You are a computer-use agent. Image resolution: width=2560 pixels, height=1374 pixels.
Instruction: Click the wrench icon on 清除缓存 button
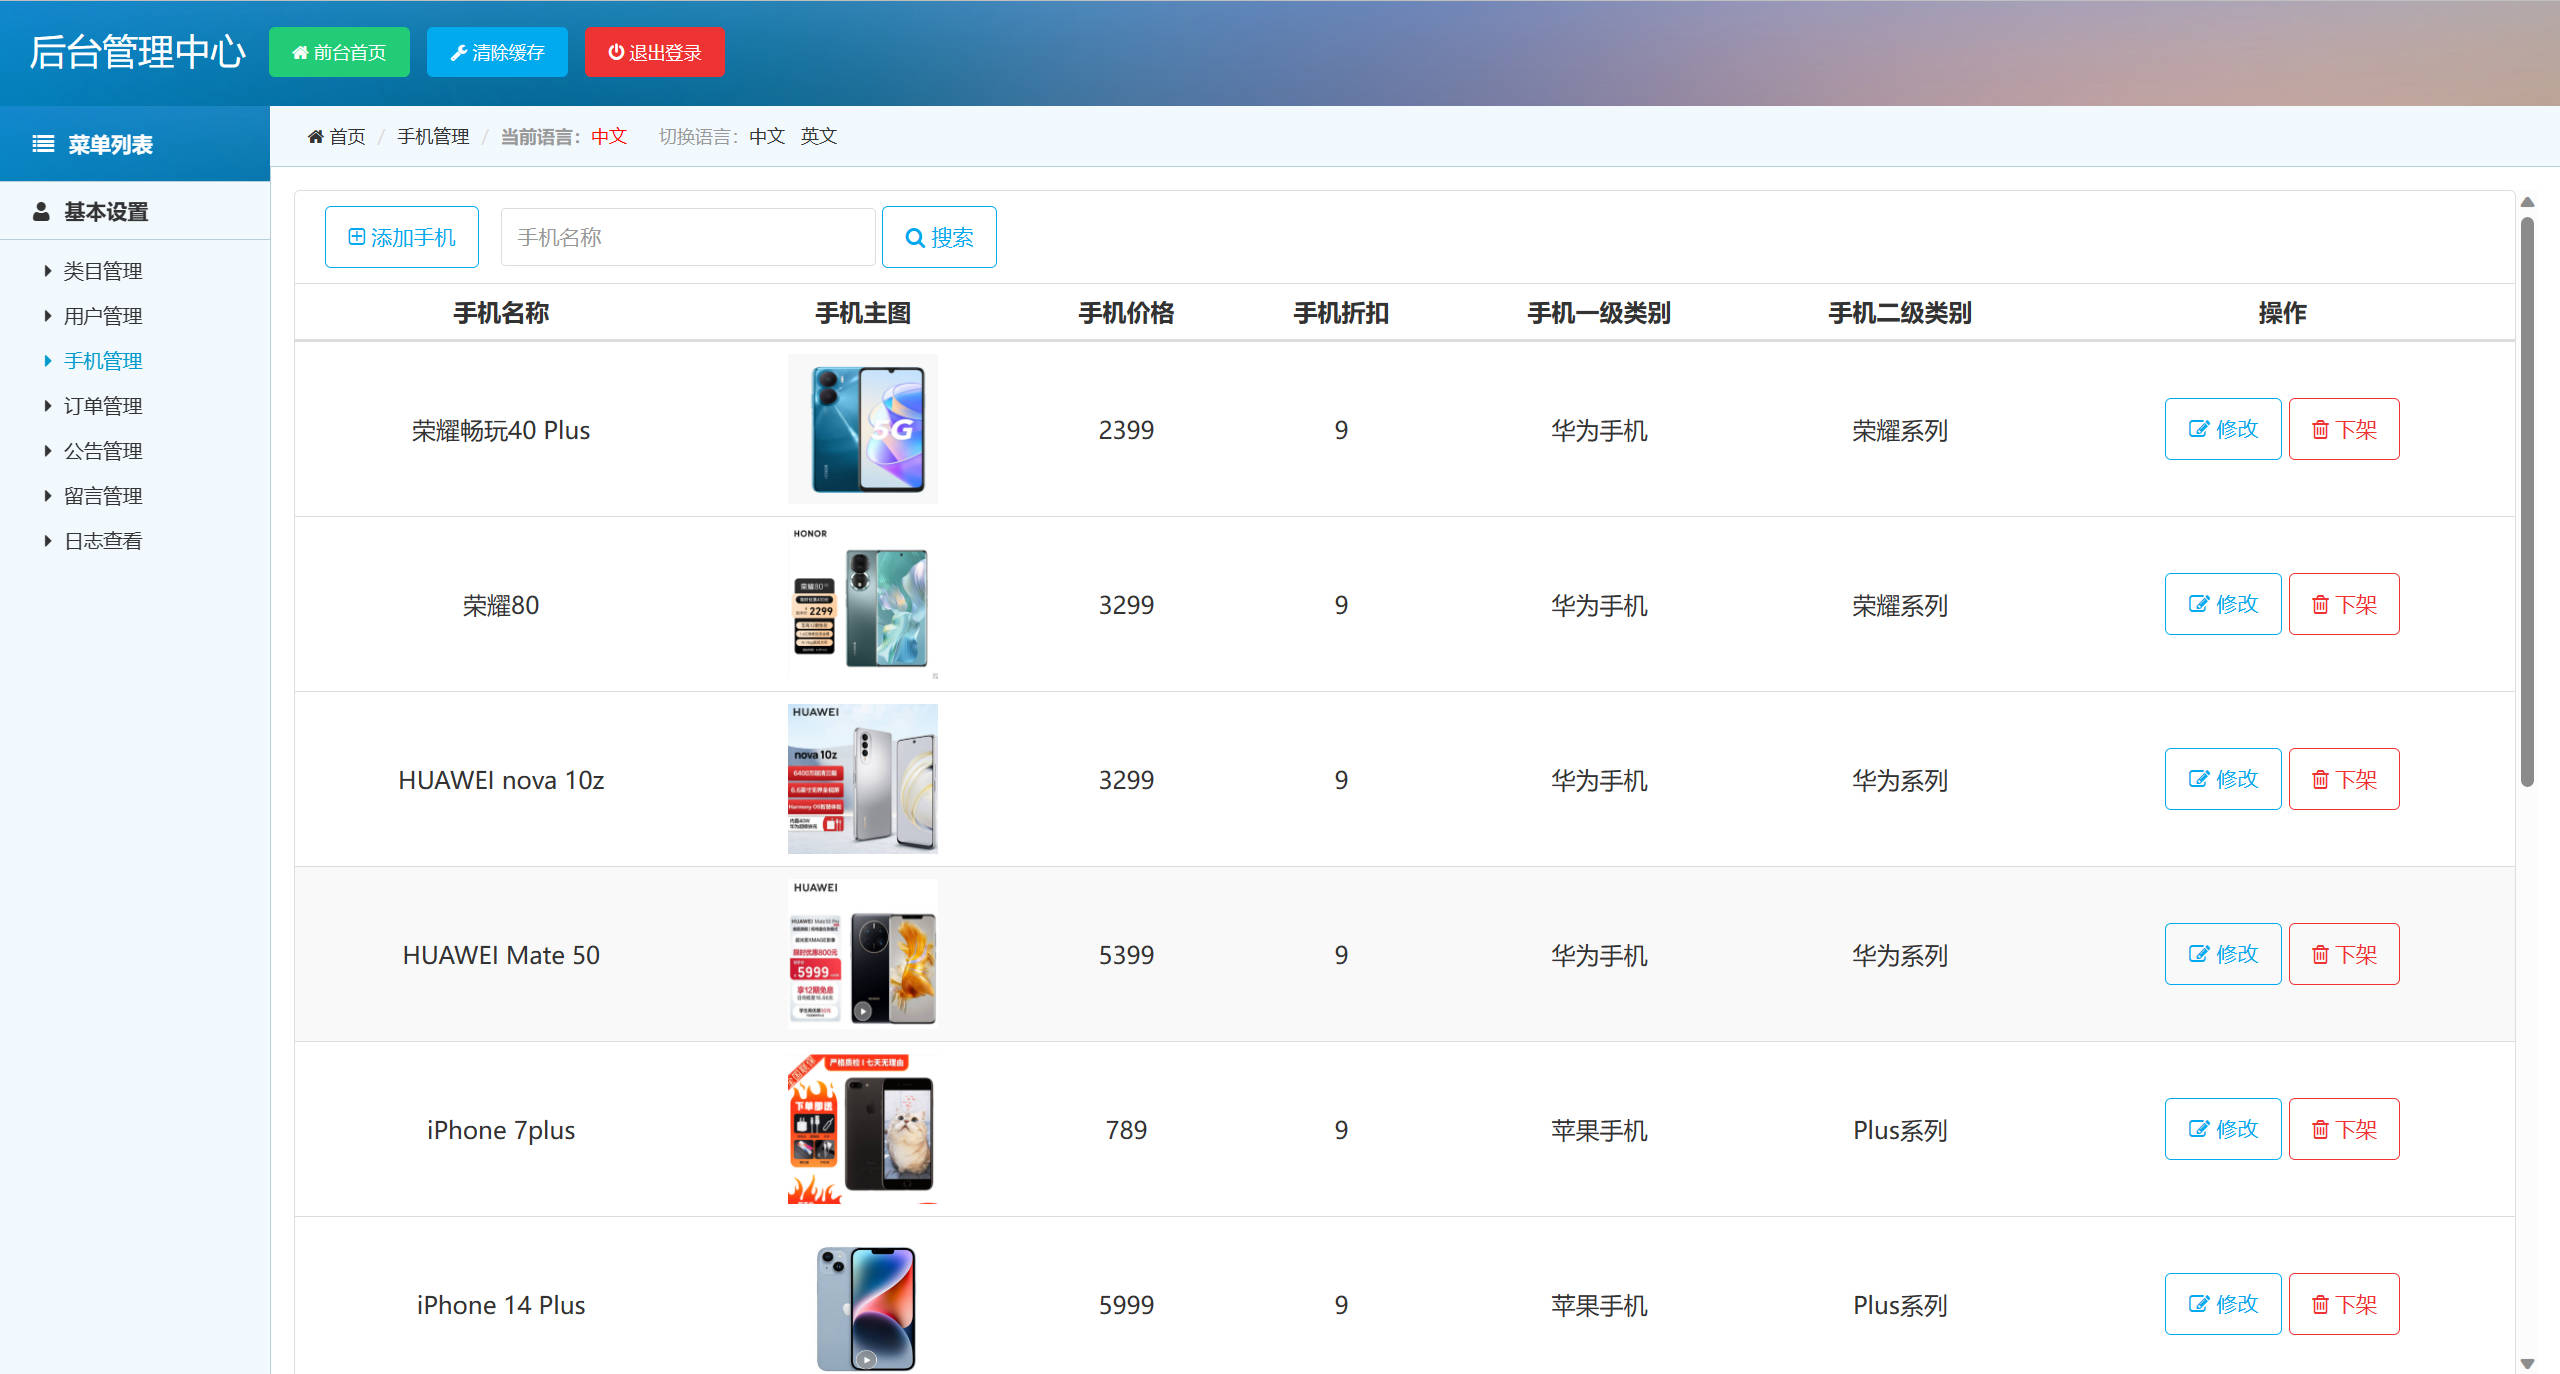pyautogui.click(x=459, y=52)
